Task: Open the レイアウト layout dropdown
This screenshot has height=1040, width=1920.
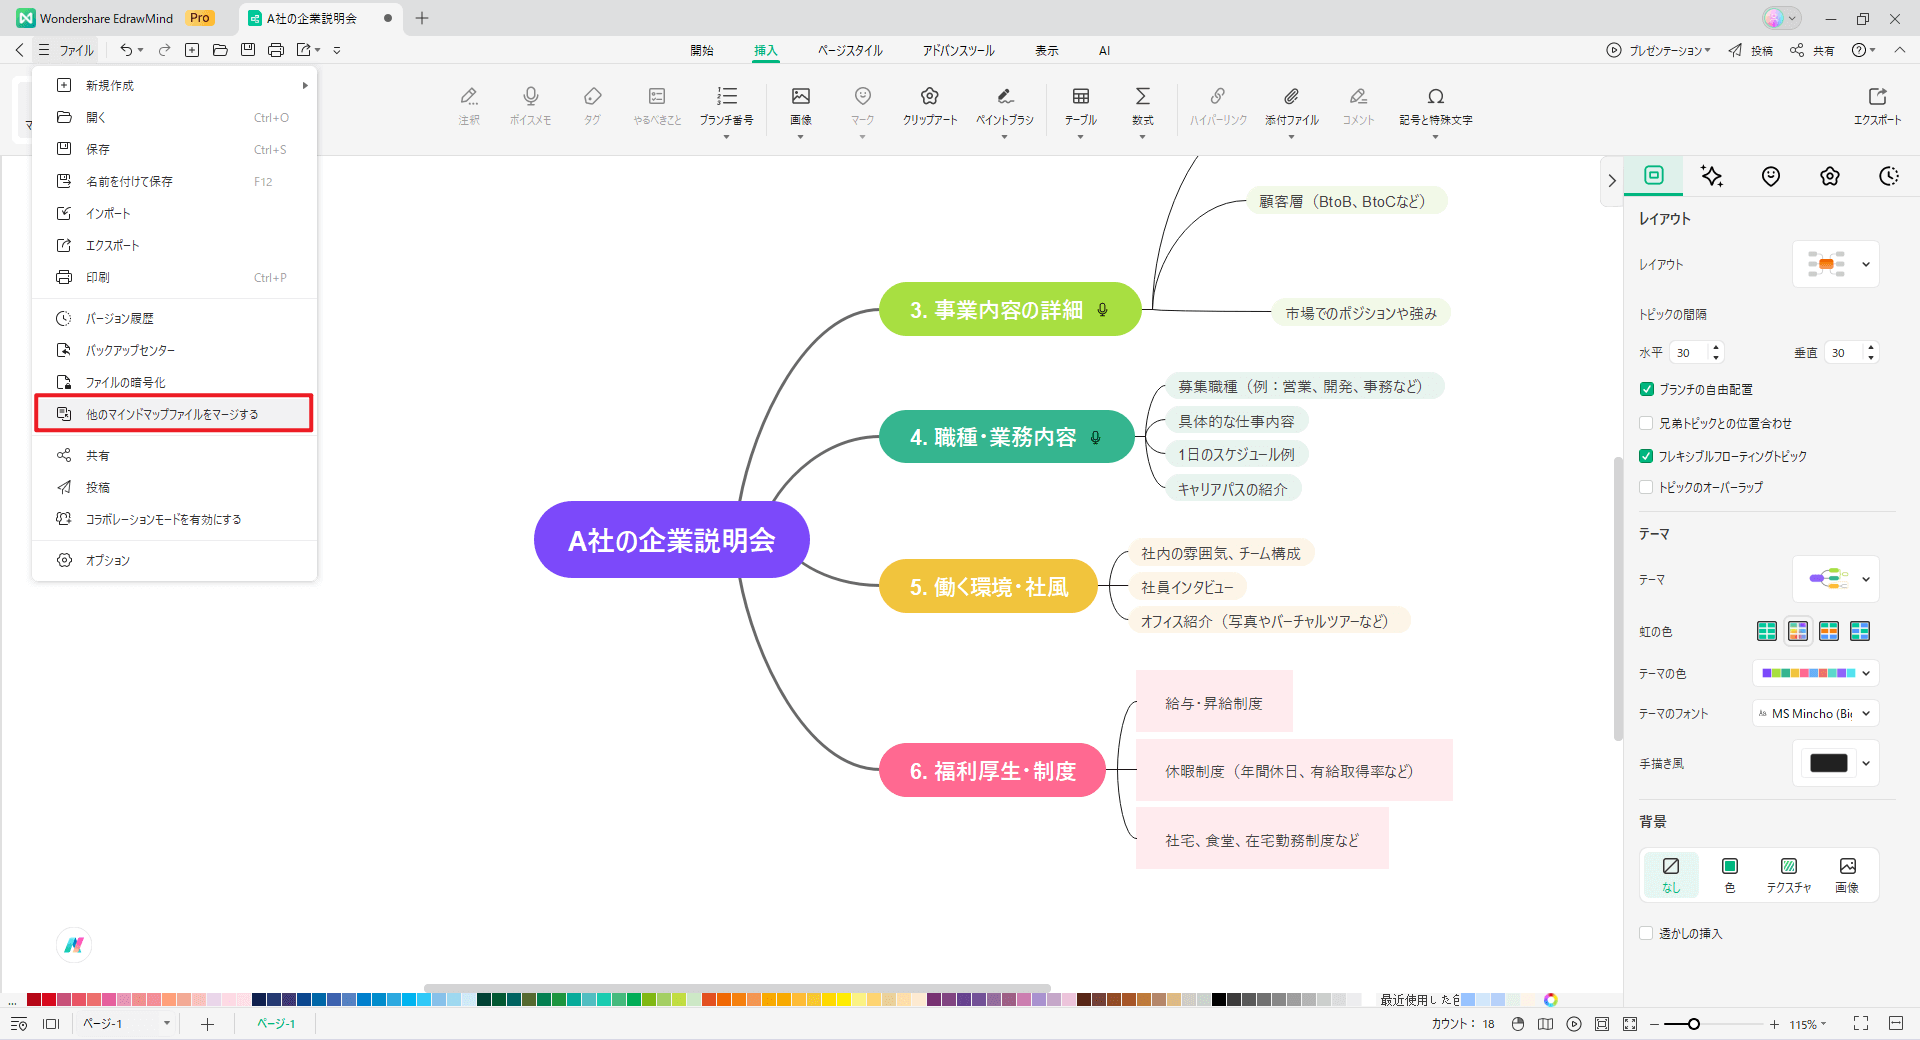Action: pyautogui.click(x=1836, y=264)
